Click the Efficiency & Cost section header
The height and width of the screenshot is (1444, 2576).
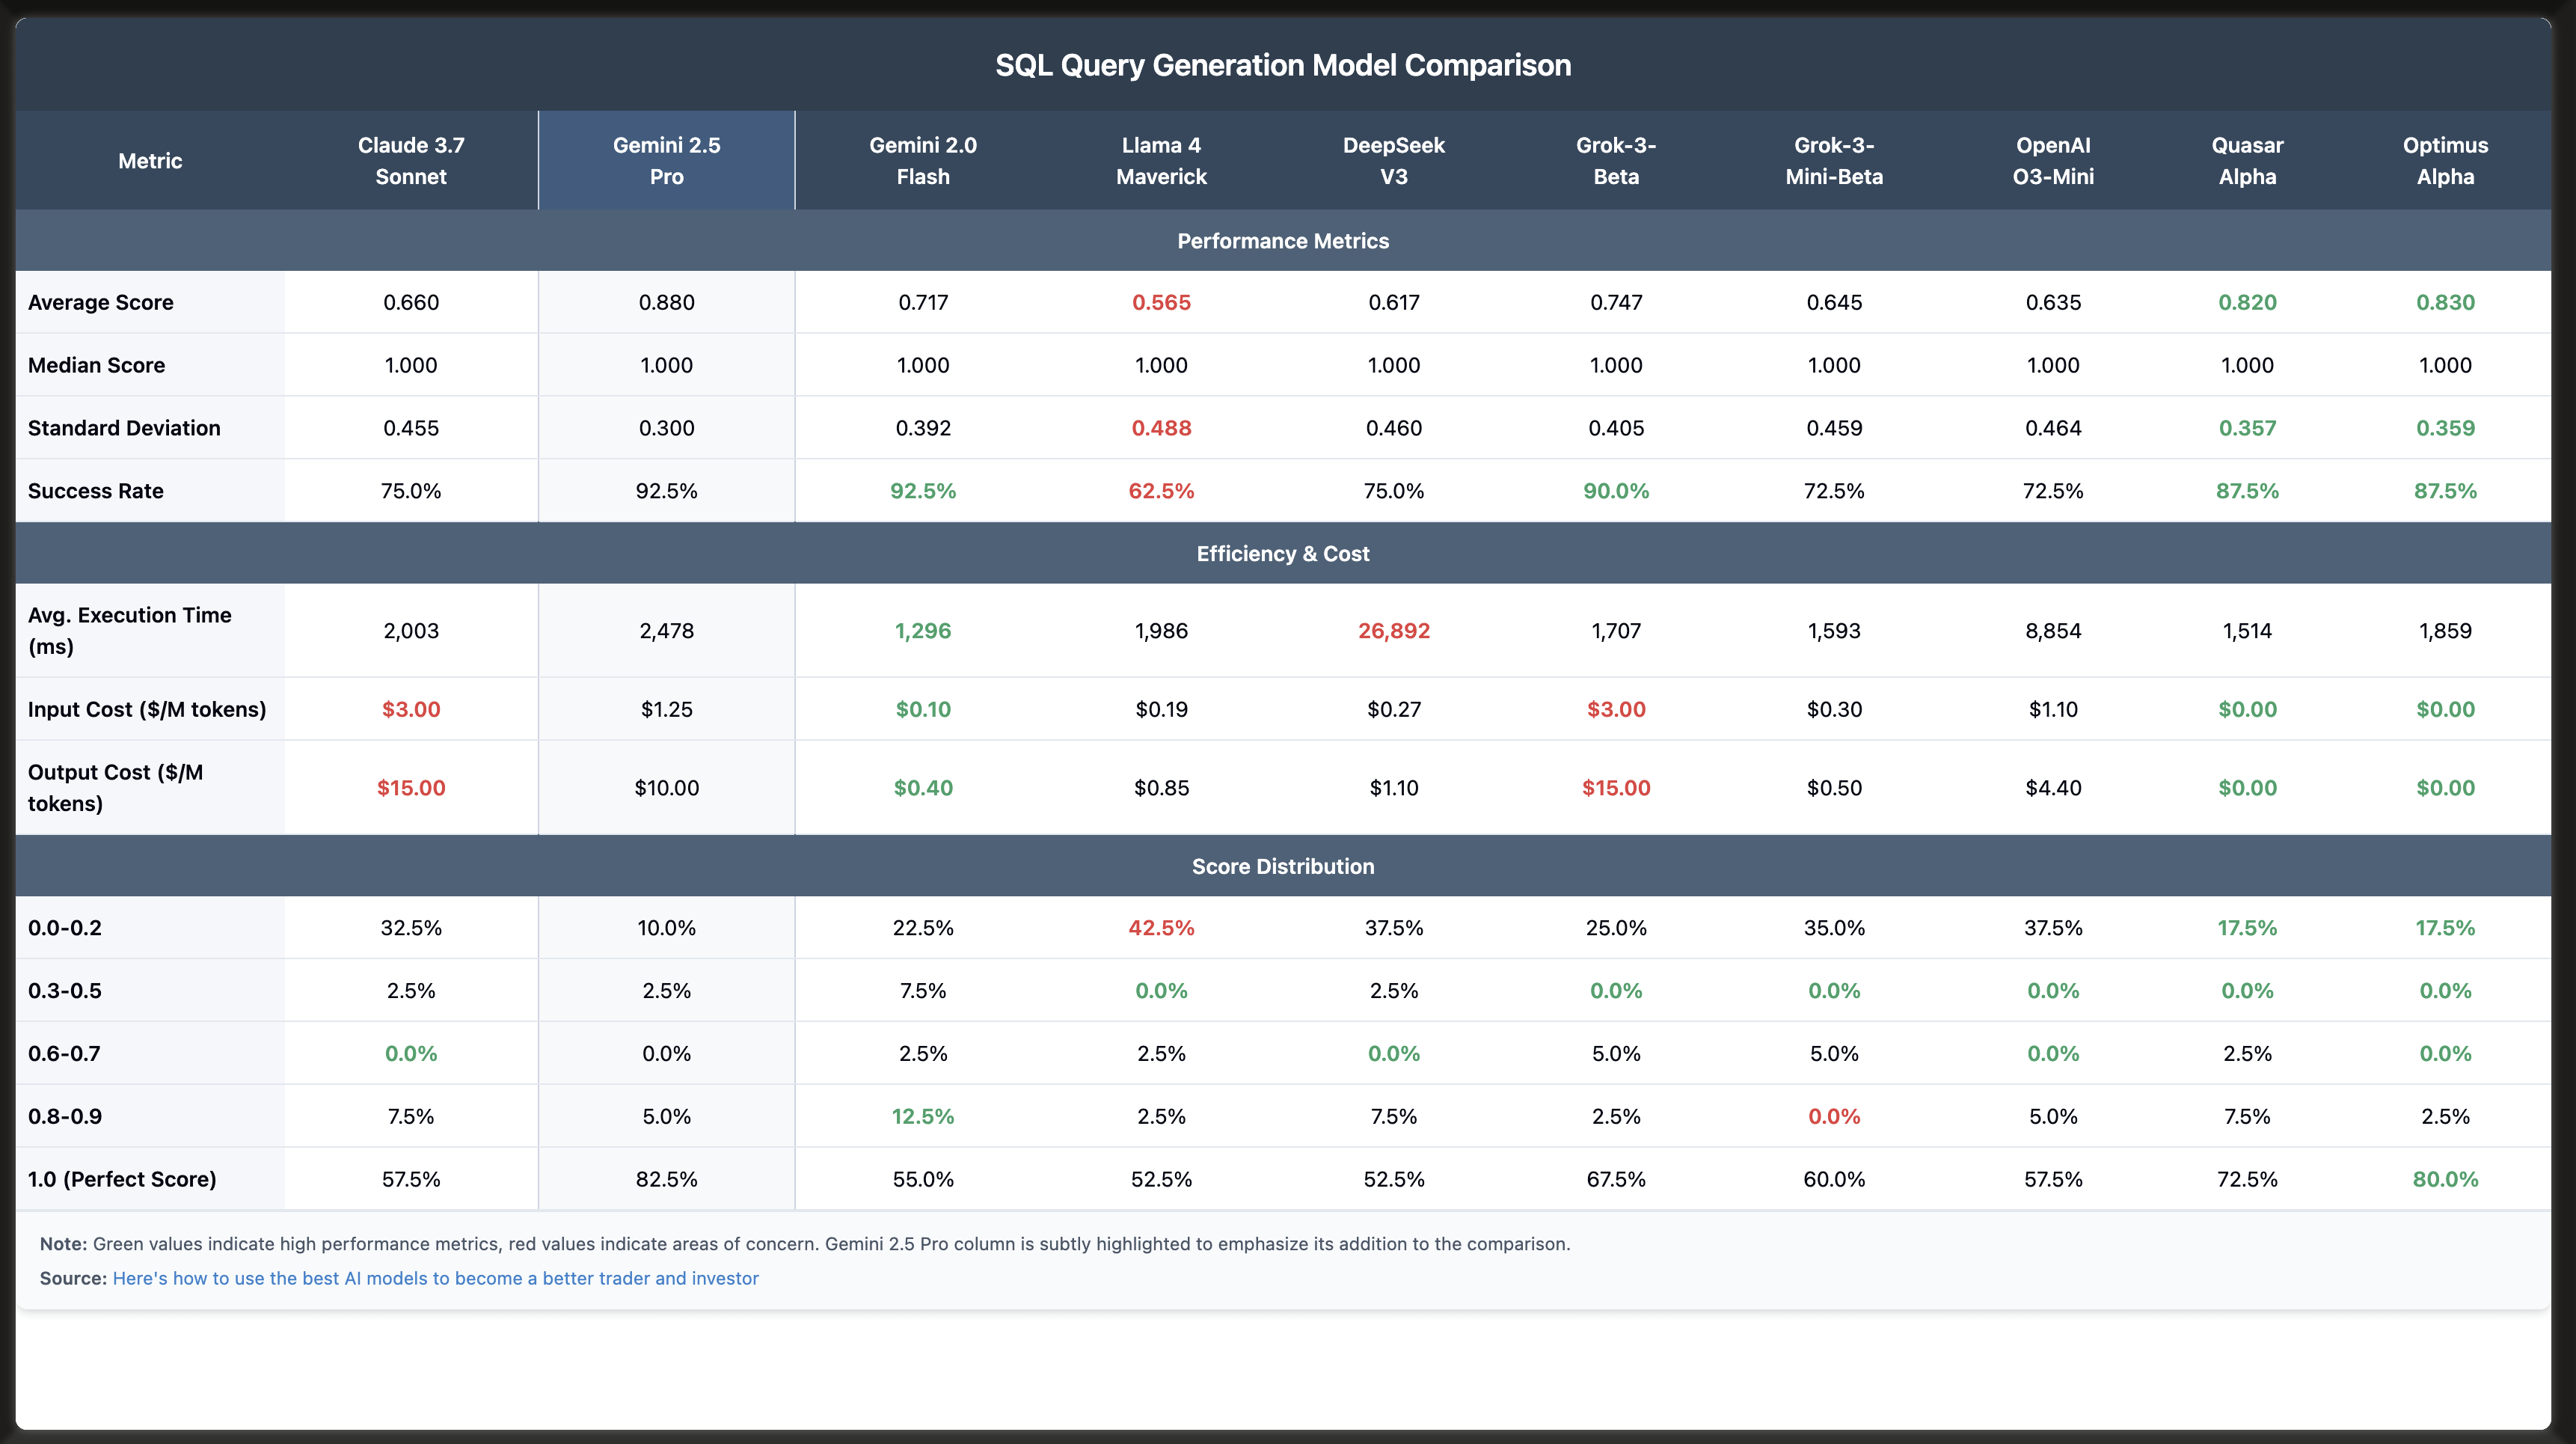coord(1283,554)
